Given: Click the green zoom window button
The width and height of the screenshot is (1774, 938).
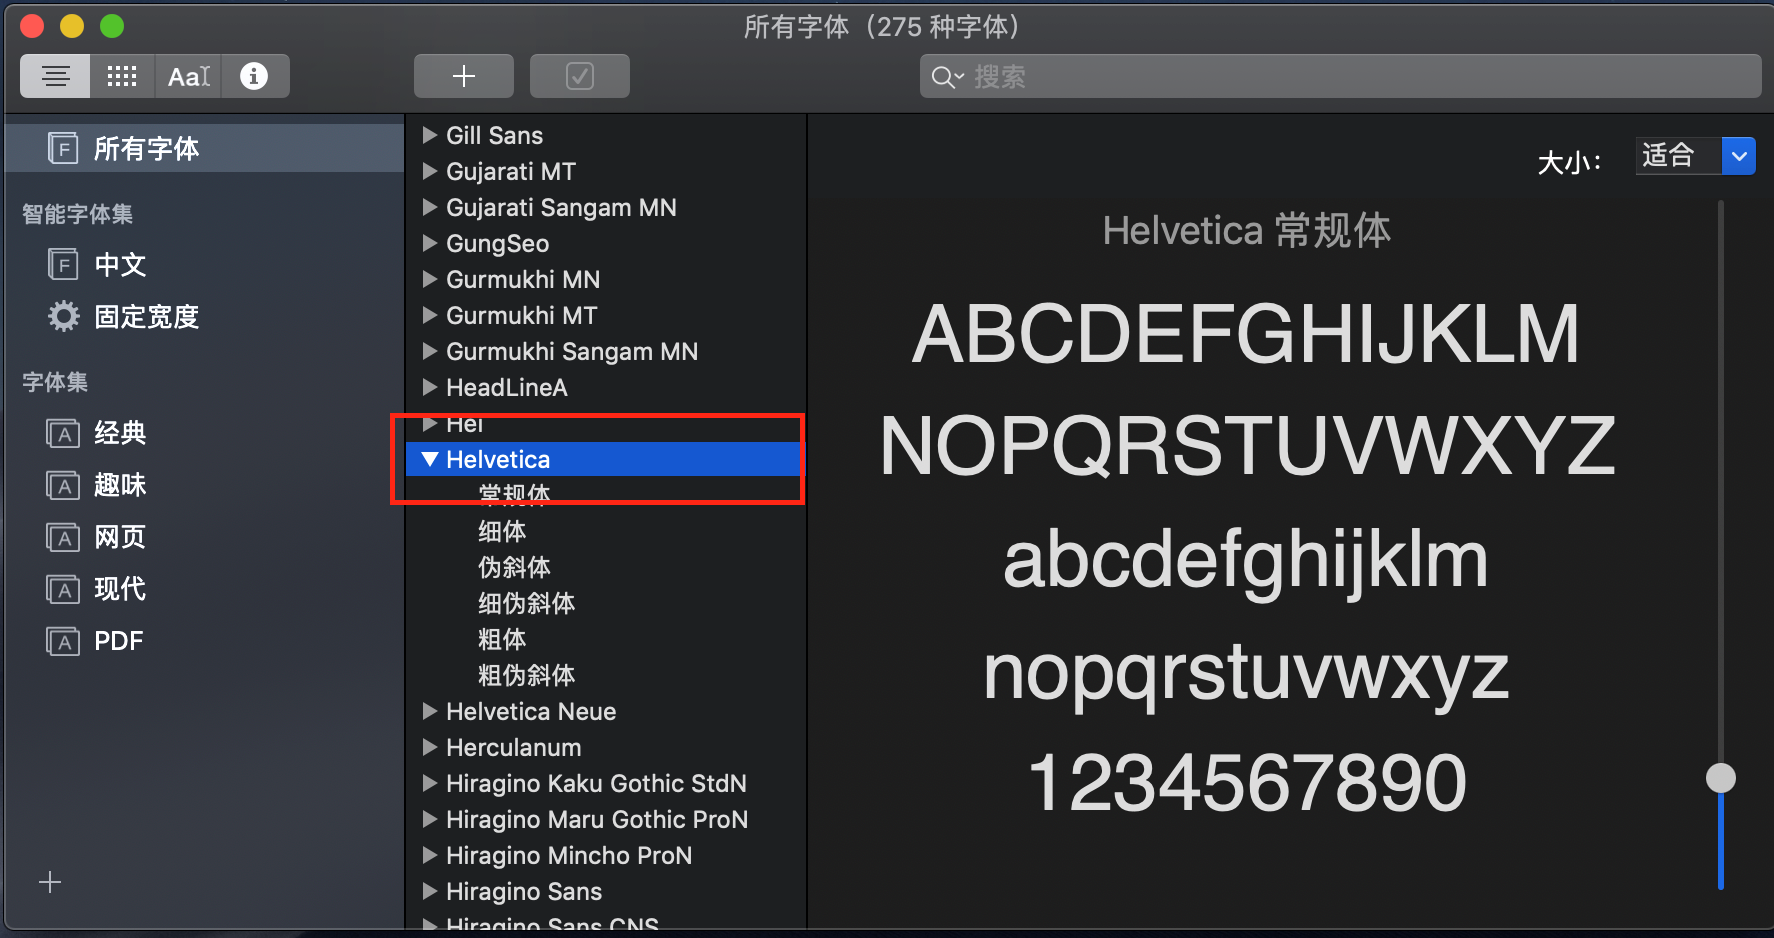Looking at the screenshot, I should (112, 26).
